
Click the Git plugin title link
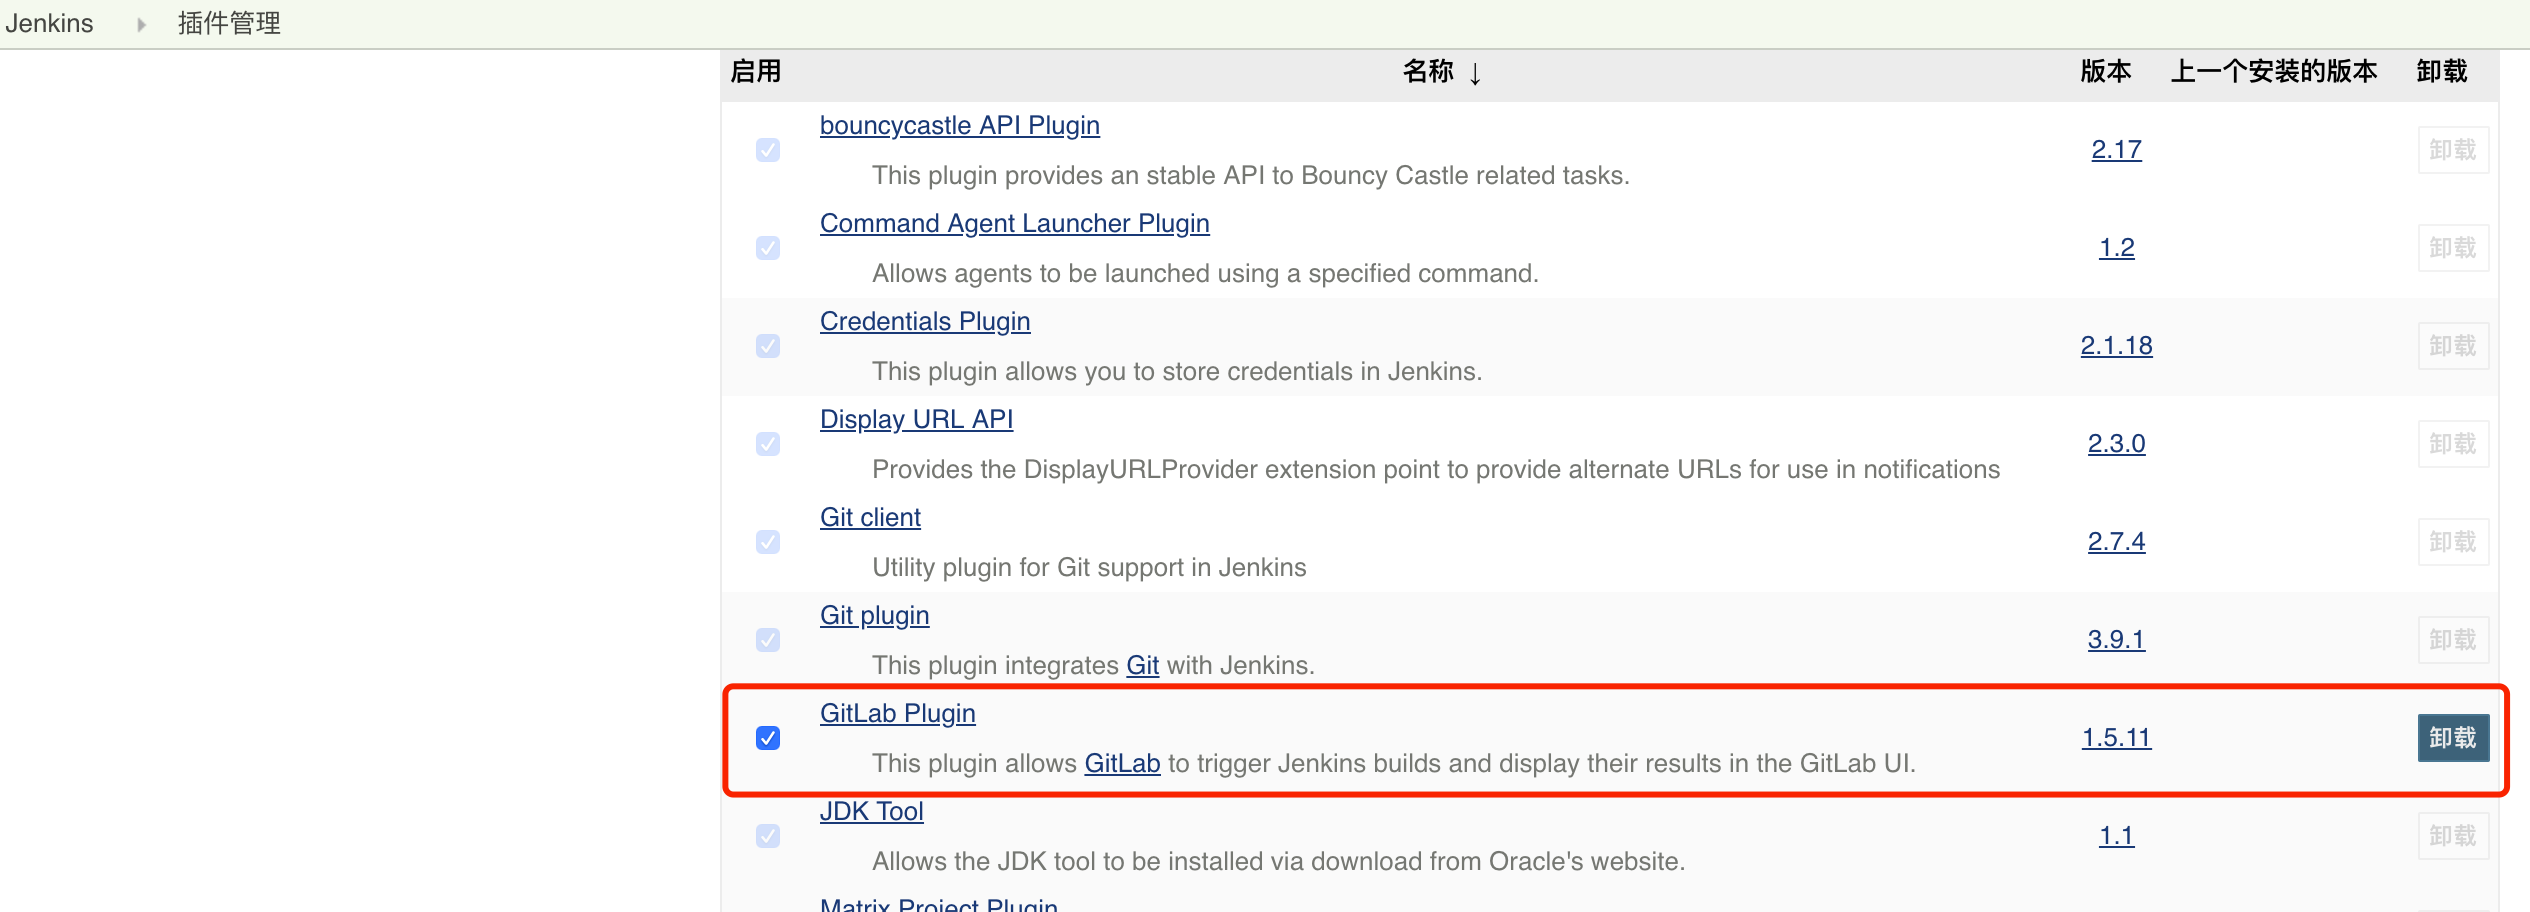click(x=874, y=615)
